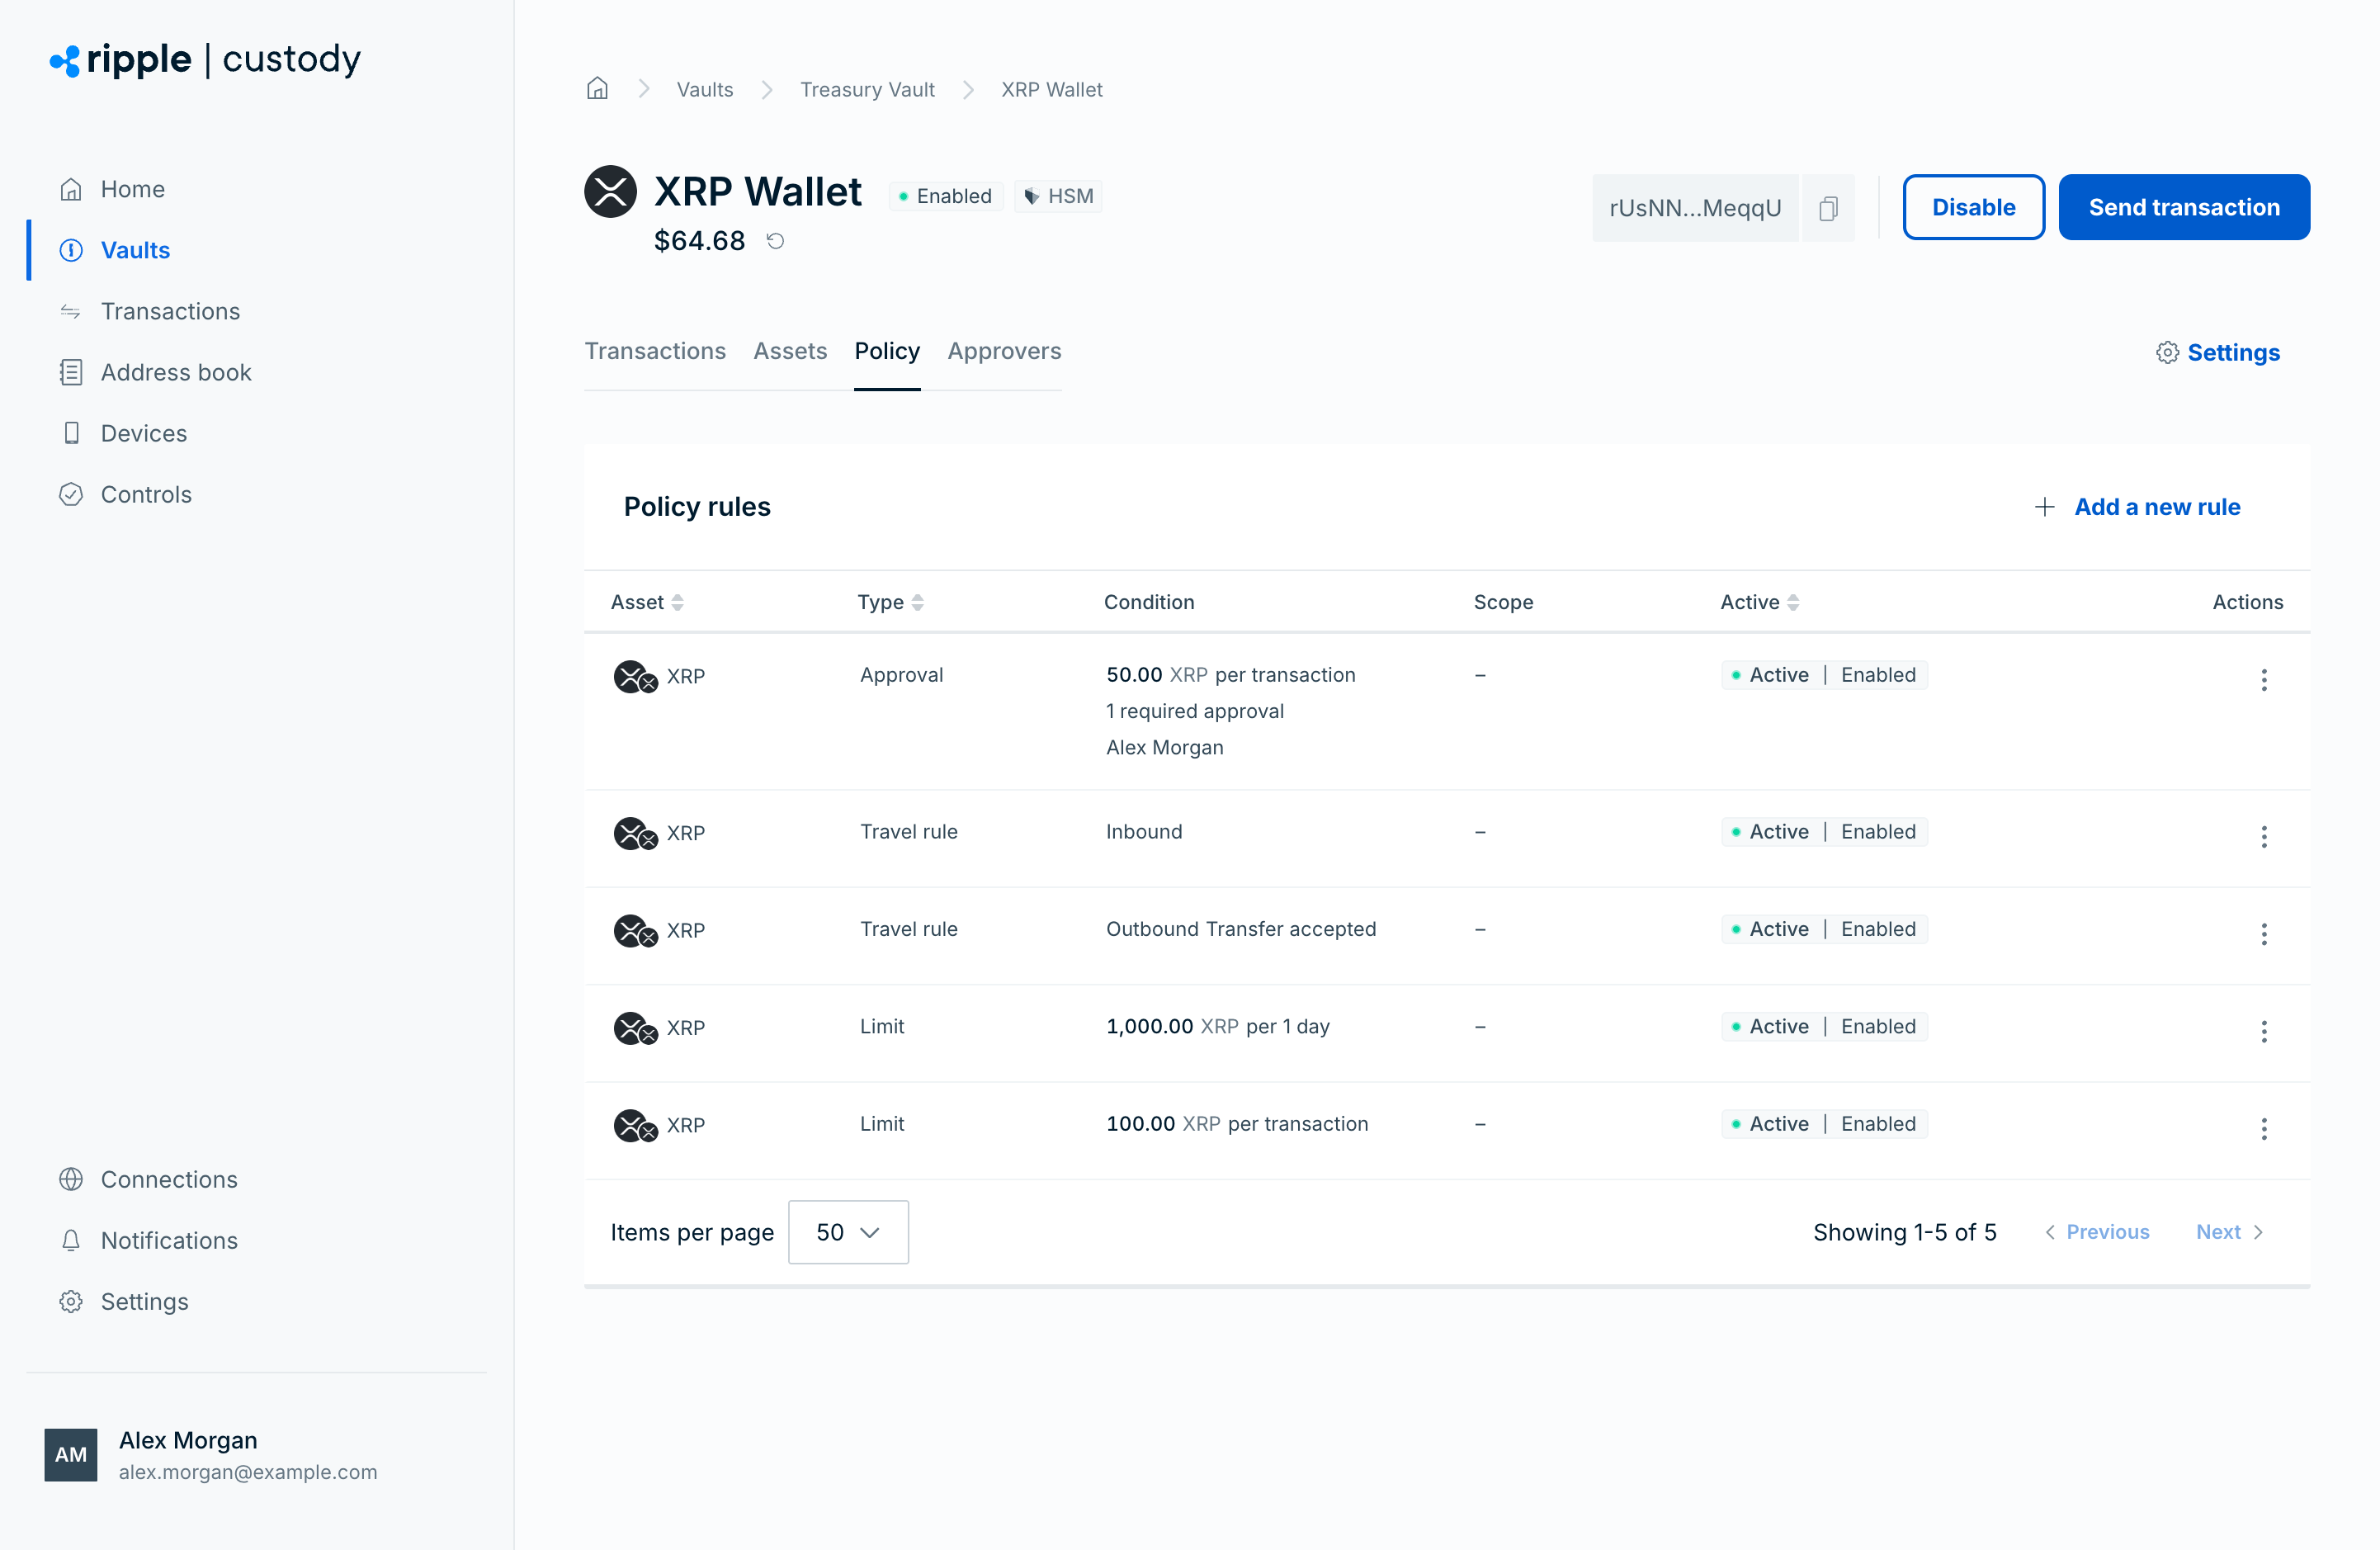Viewport: 2380px width, 1550px height.
Task: Refresh the $64.68 wallet balance
Action: 775,241
